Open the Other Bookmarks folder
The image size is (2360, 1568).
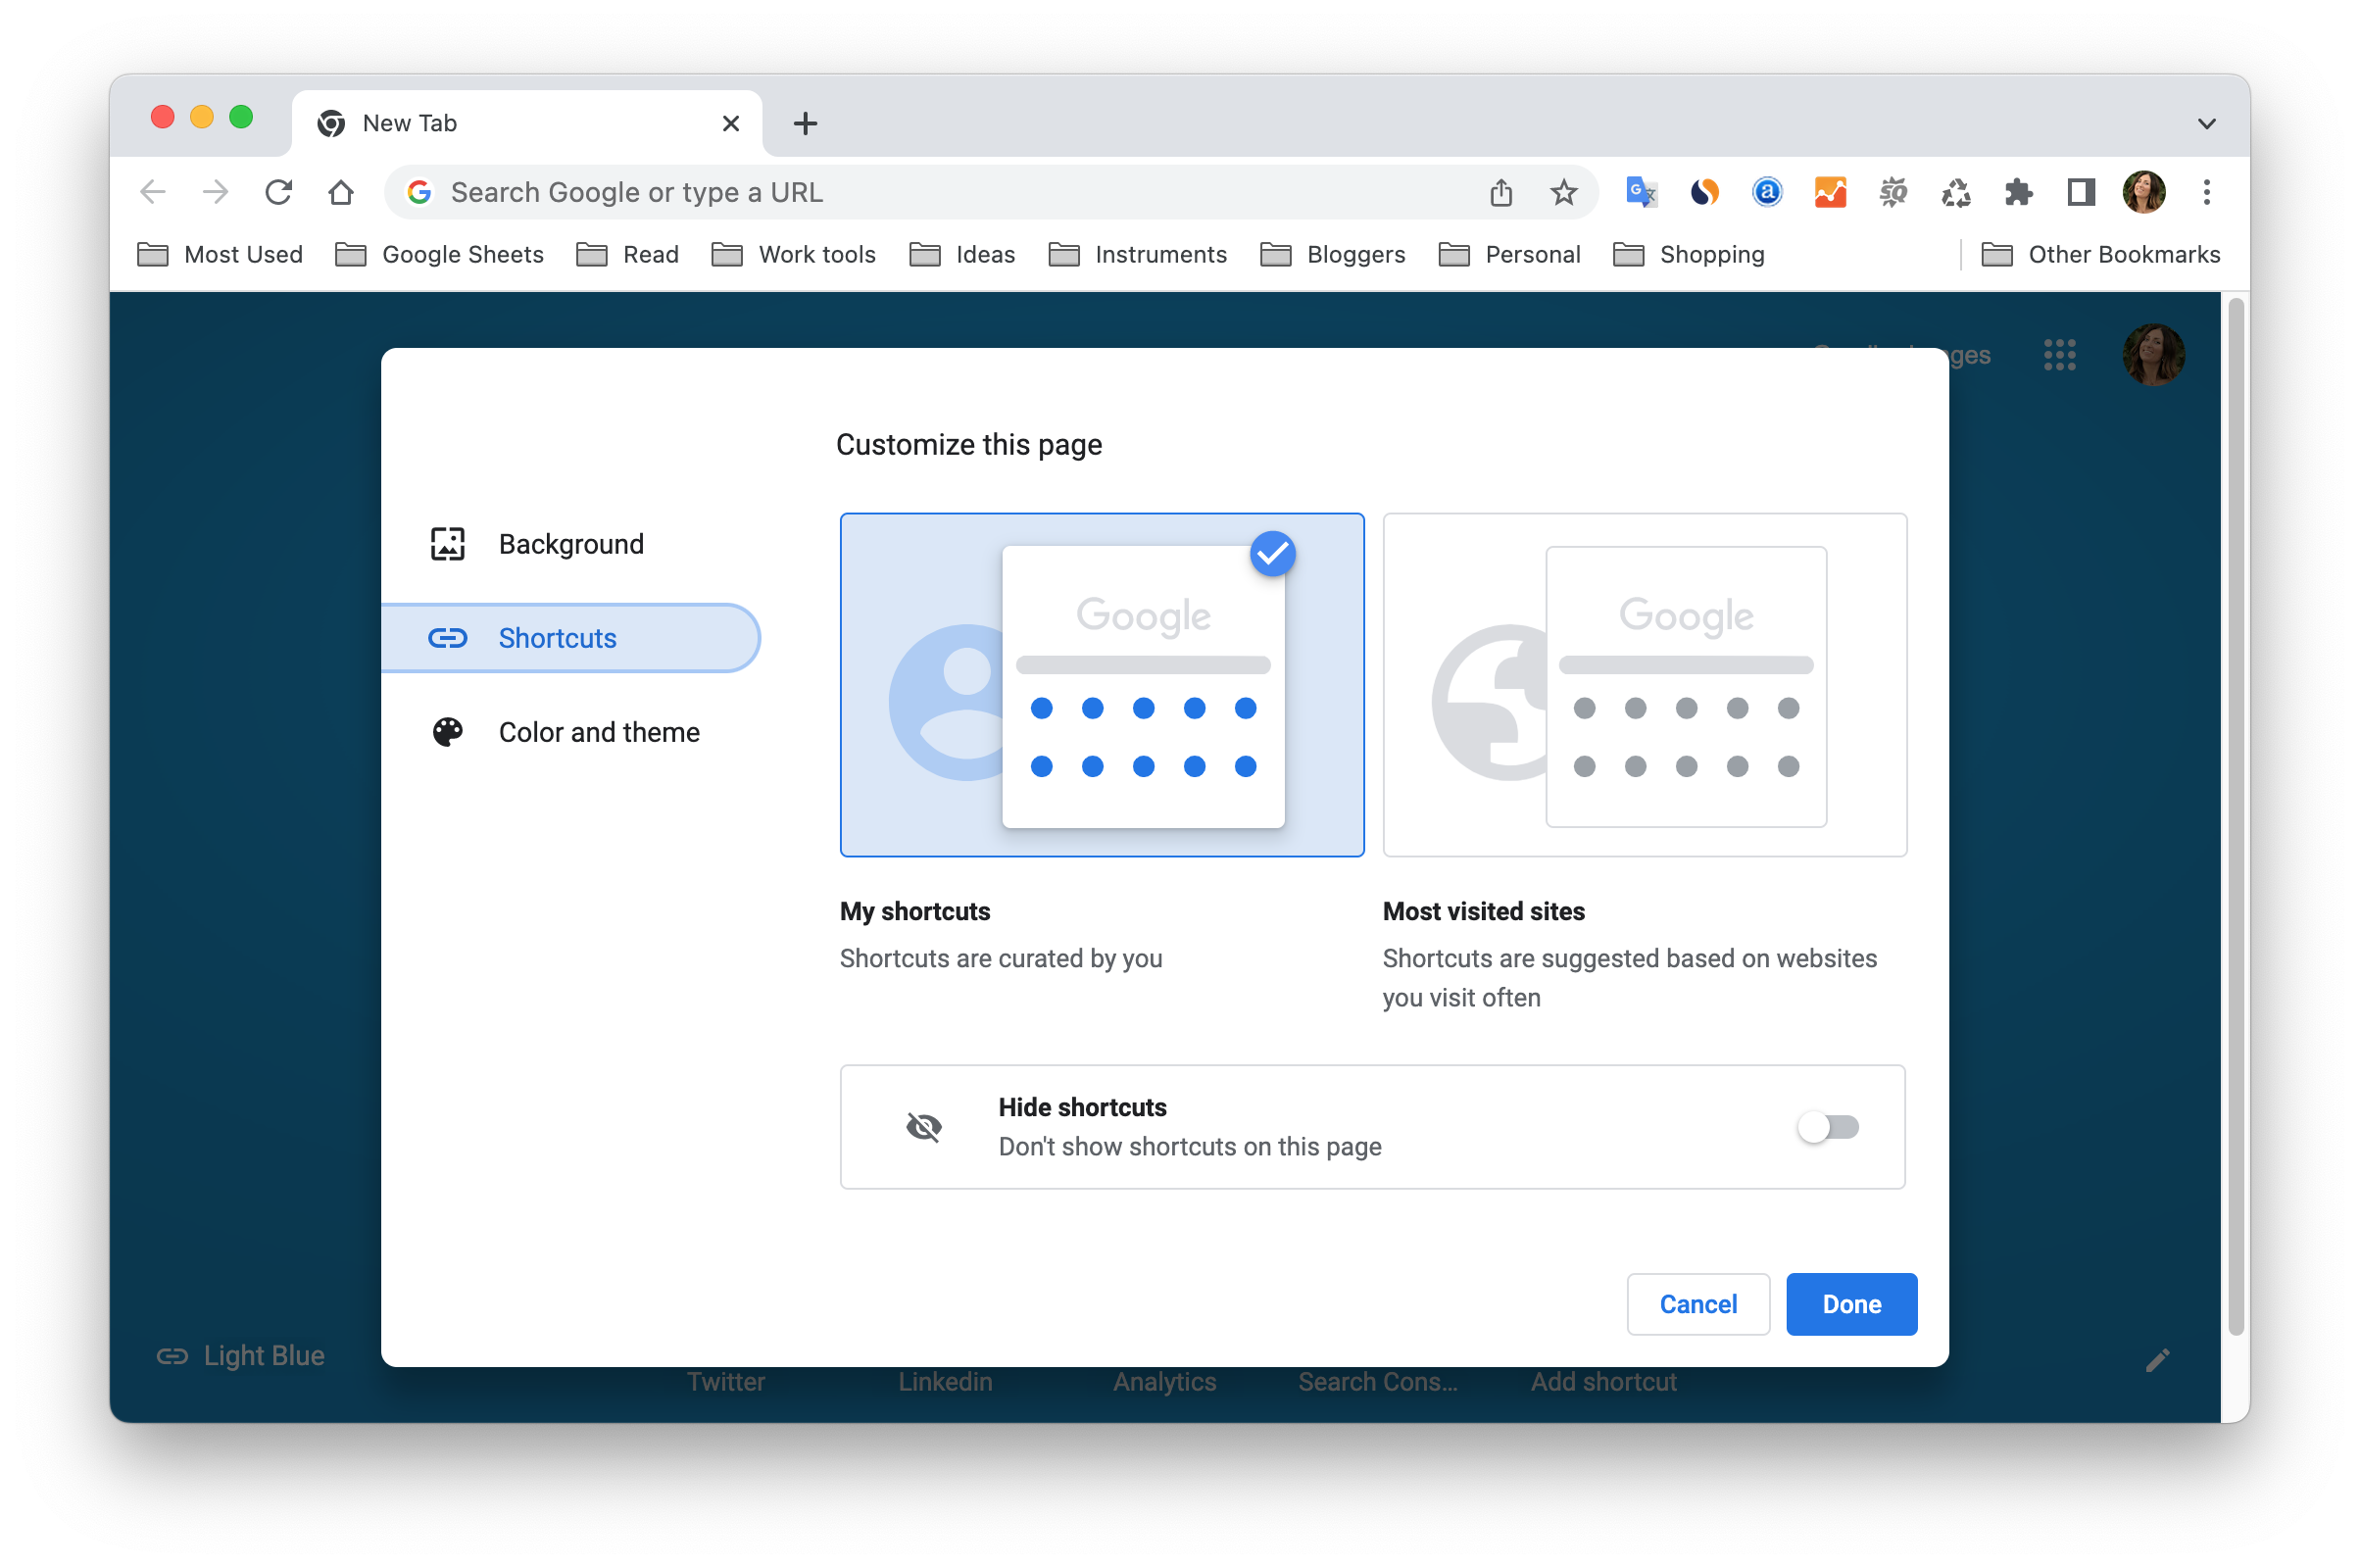click(x=2100, y=255)
